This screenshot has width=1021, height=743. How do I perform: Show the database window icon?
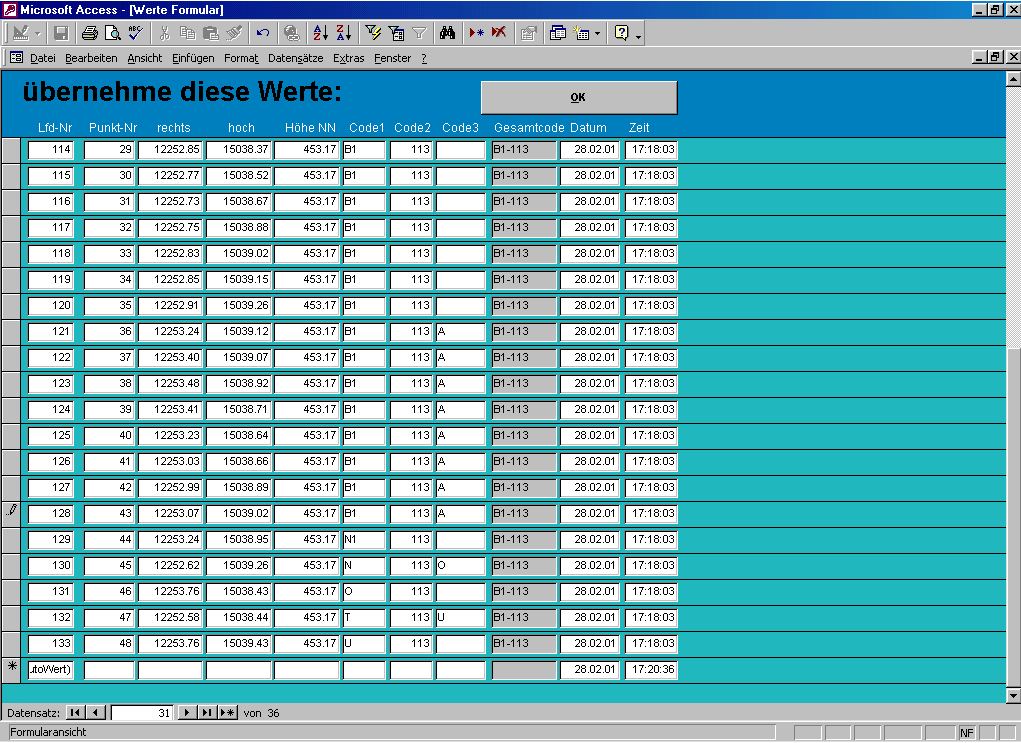pos(557,33)
